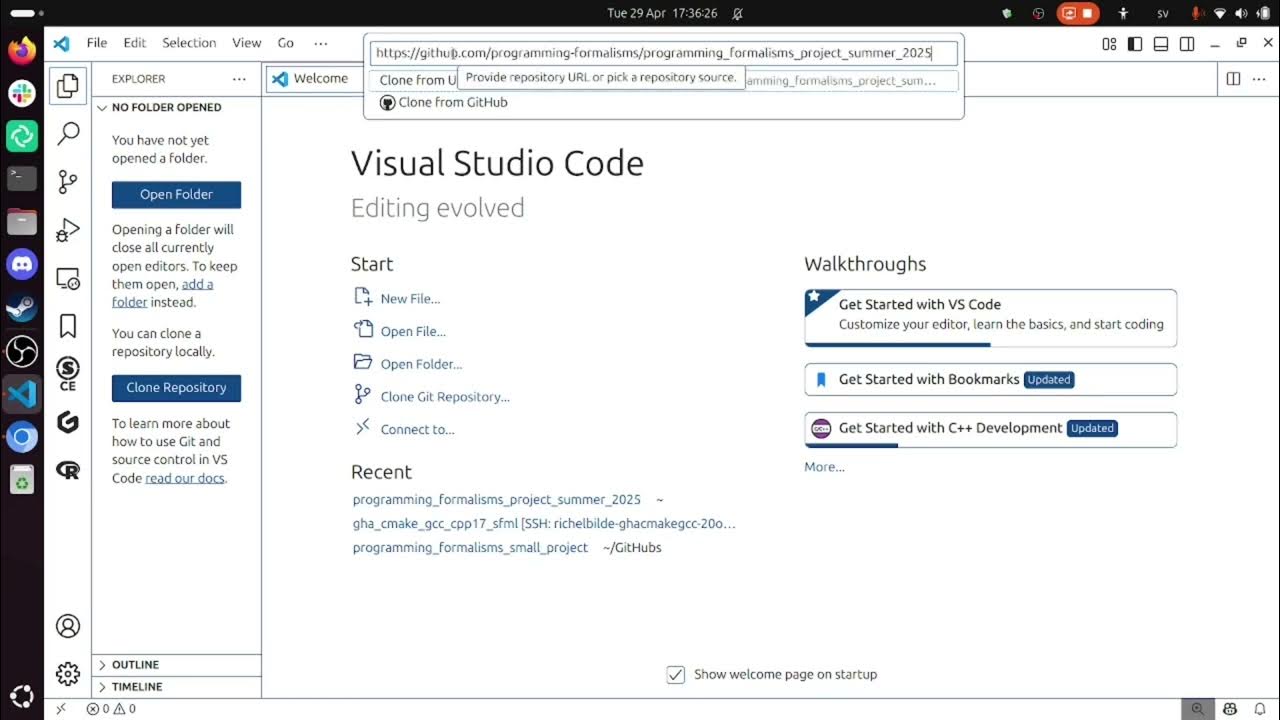Click the split editor icon
This screenshot has height=720, width=1280.
1233,79
